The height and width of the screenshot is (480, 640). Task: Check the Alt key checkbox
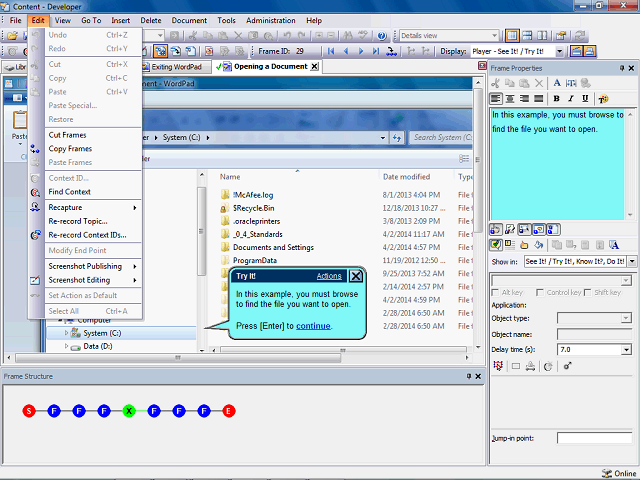(x=495, y=293)
